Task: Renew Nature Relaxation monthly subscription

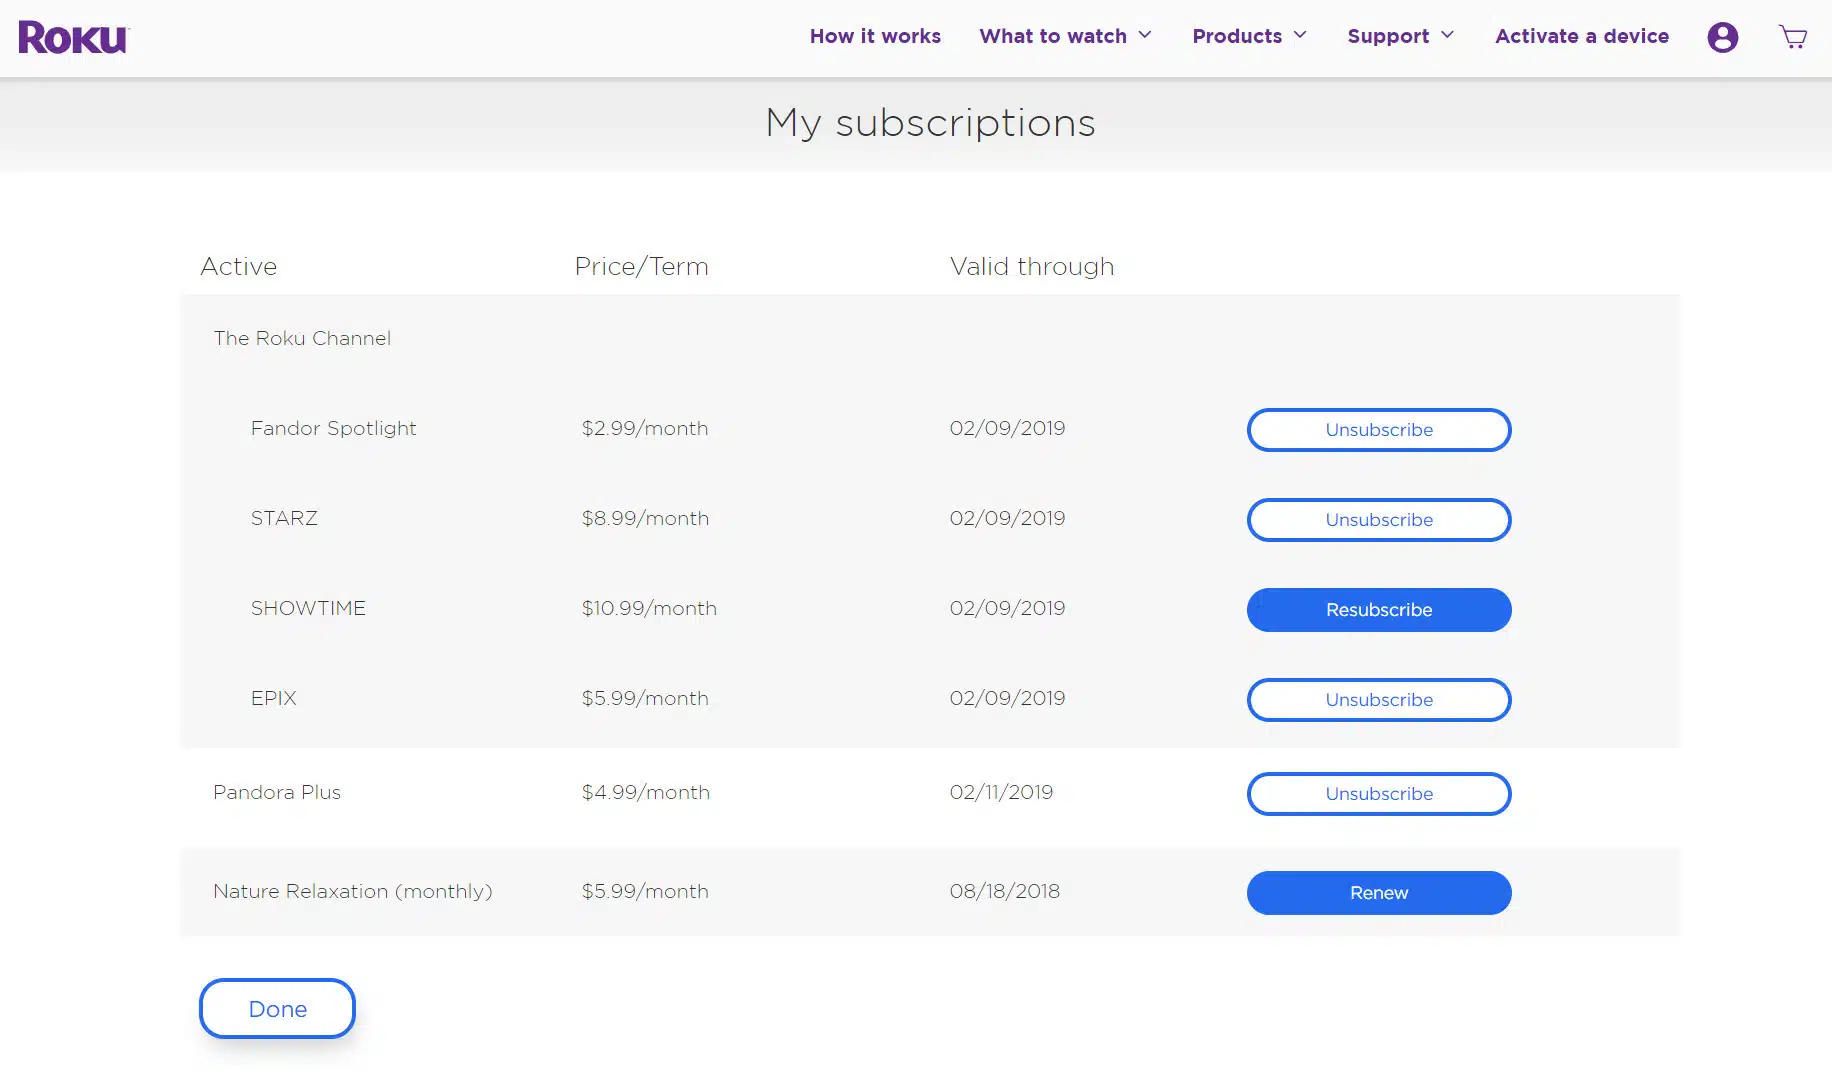Action: (1378, 893)
